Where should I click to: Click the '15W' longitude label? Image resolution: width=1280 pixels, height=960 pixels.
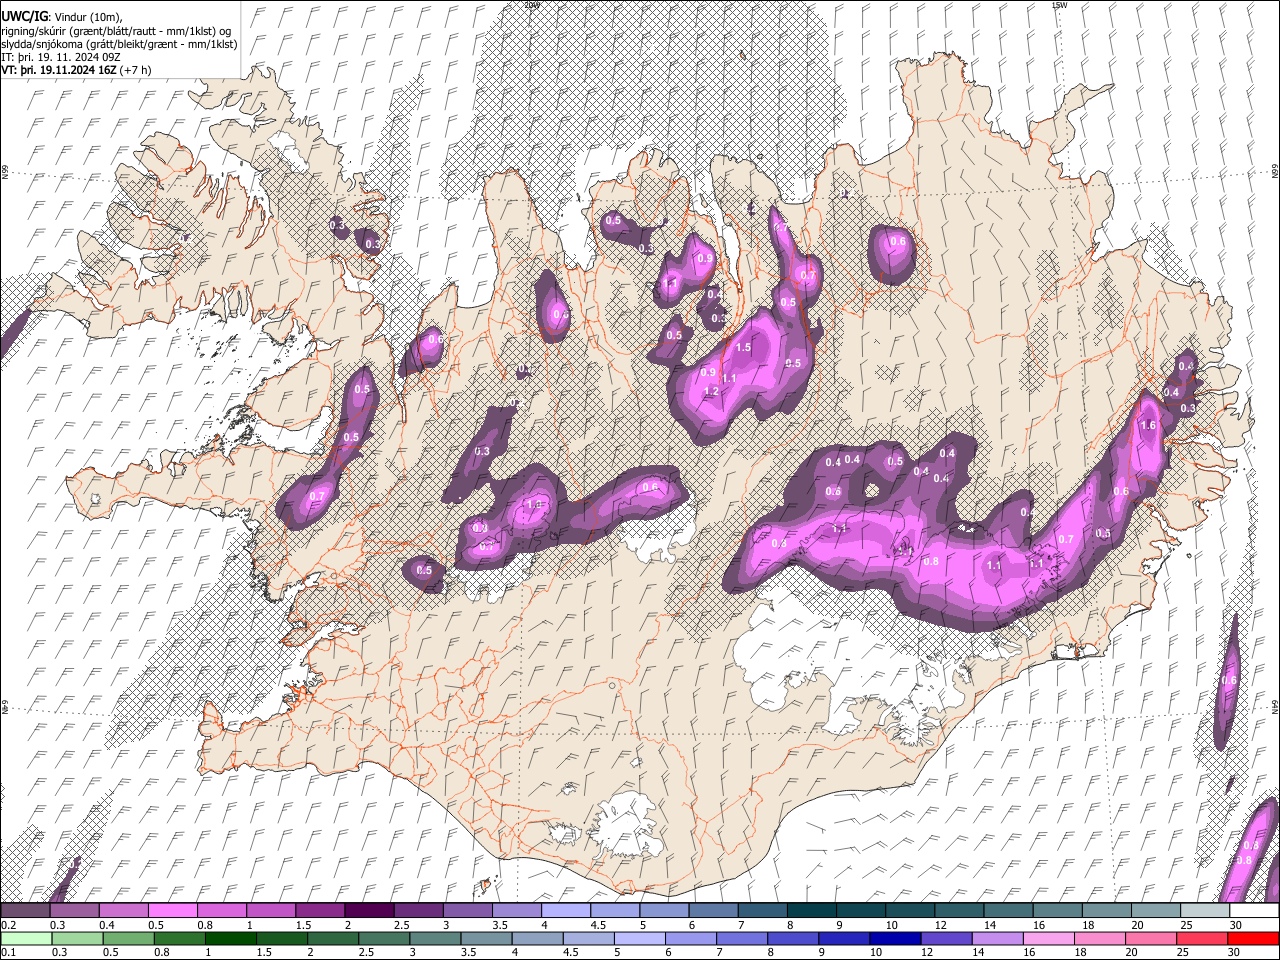[1059, 5]
